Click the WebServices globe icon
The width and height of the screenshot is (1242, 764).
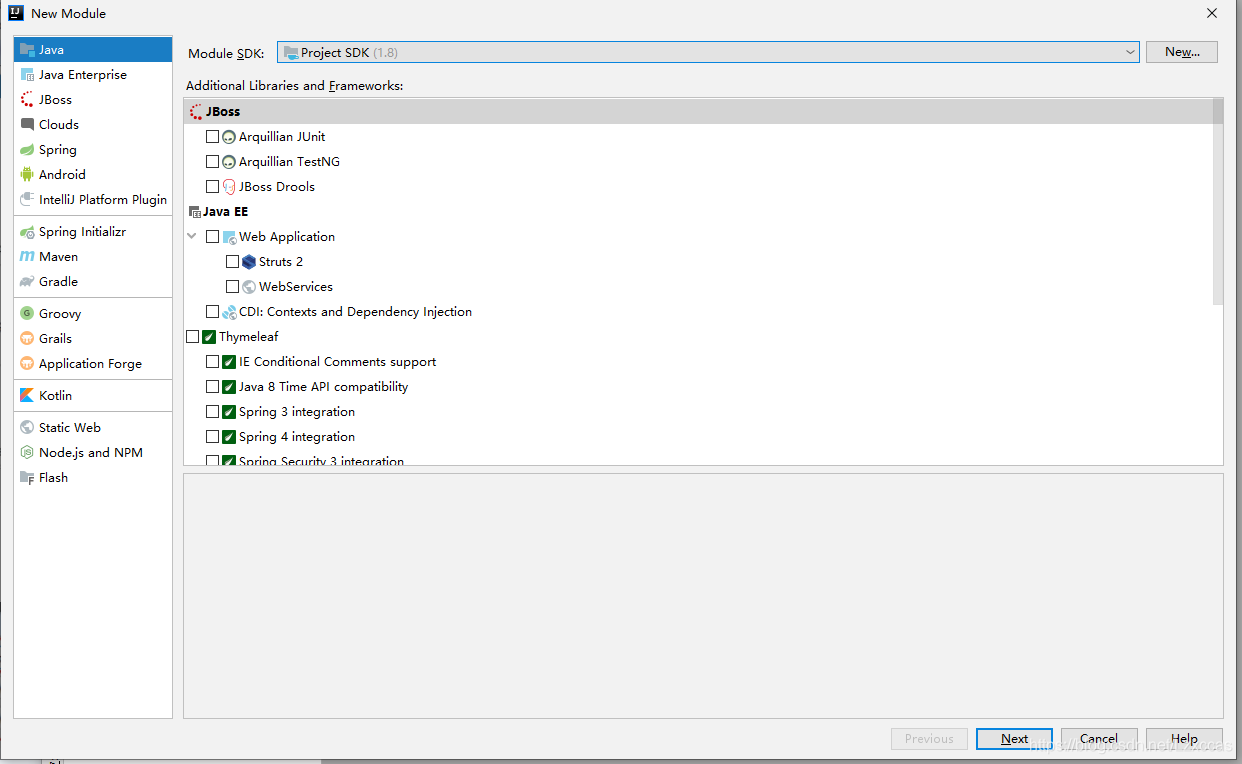pyautogui.click(x=249, y=286)
